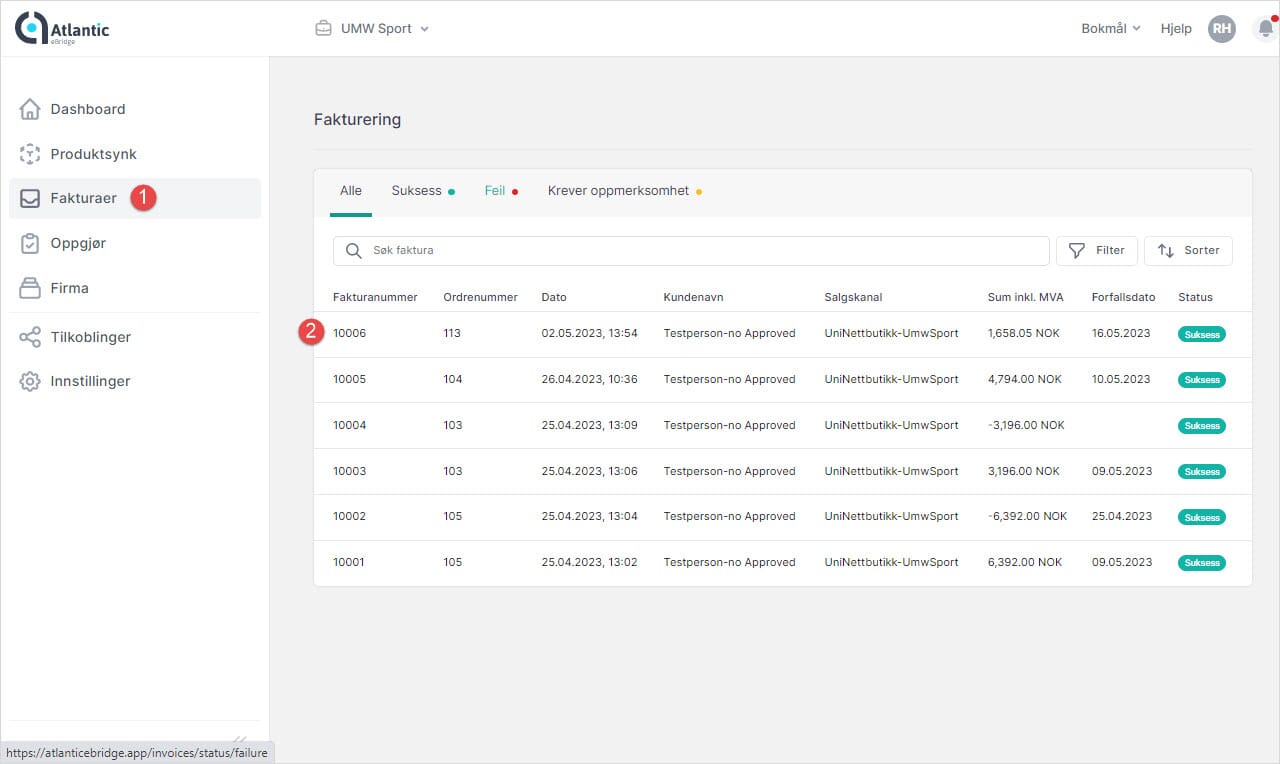Screen dimensions: 1280x764
Task: Click the Innstillinger gear icon
Action: point(30,381)
